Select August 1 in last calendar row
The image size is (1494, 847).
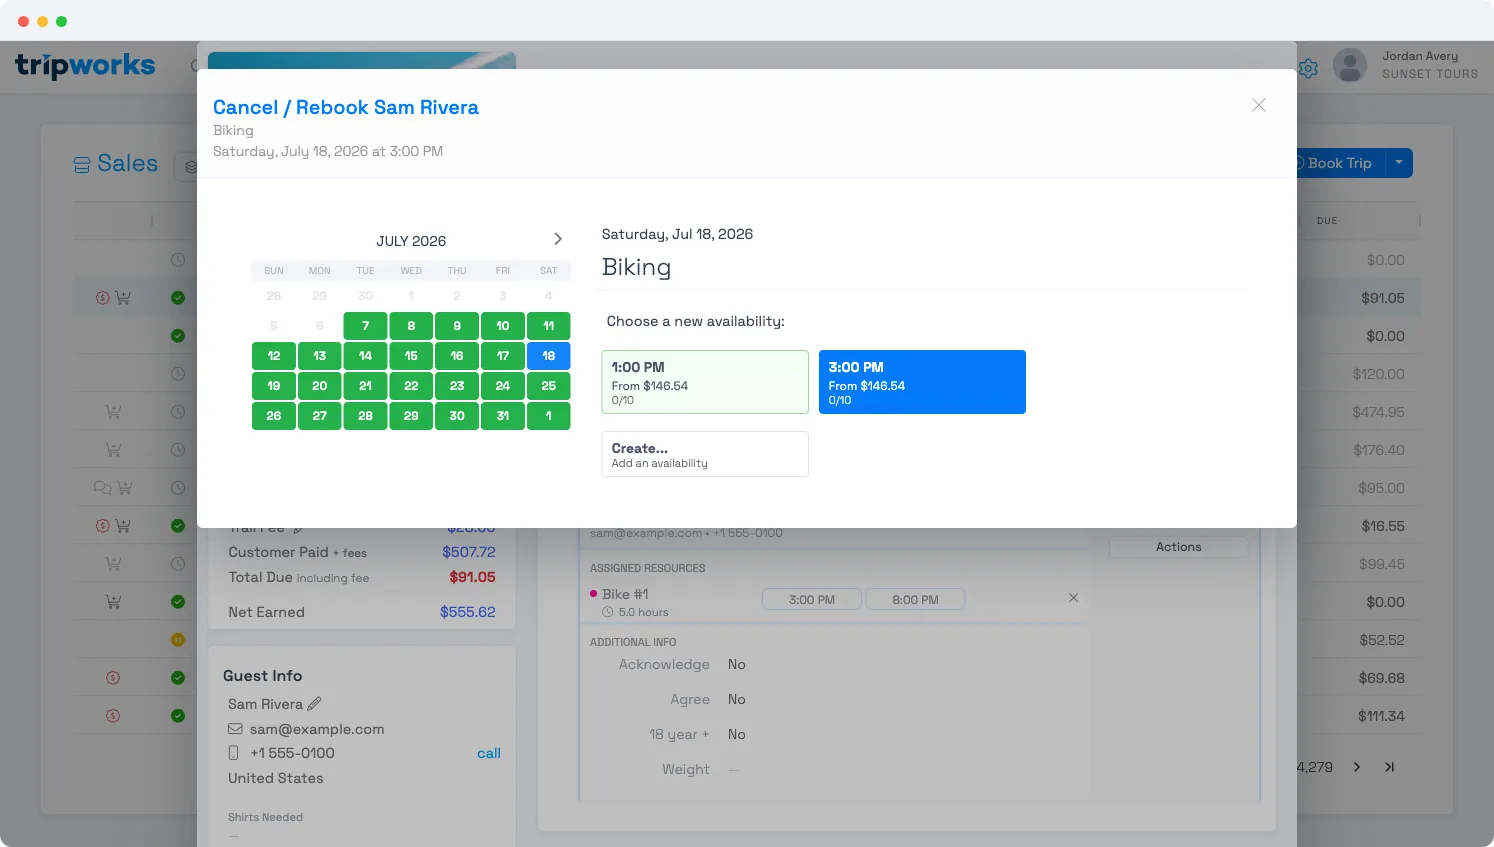coord(549,416)
